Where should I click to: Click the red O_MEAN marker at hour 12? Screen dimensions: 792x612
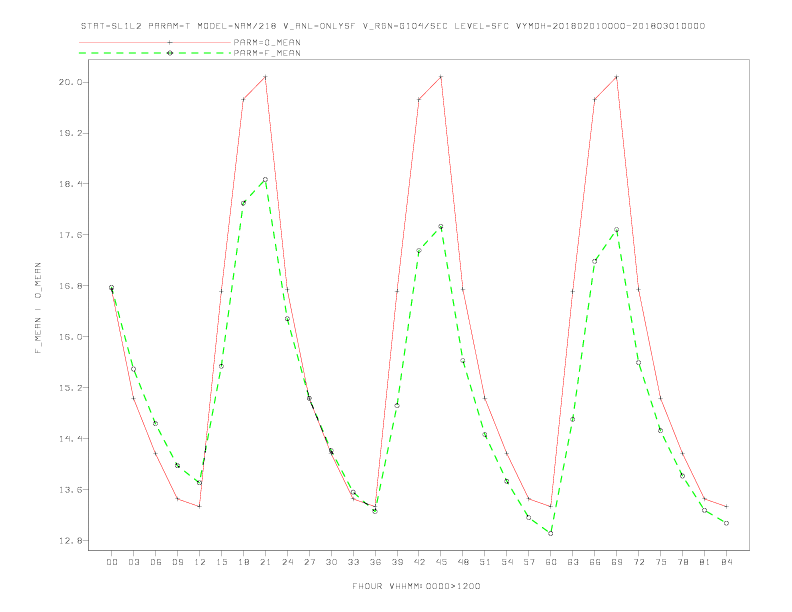200,506
